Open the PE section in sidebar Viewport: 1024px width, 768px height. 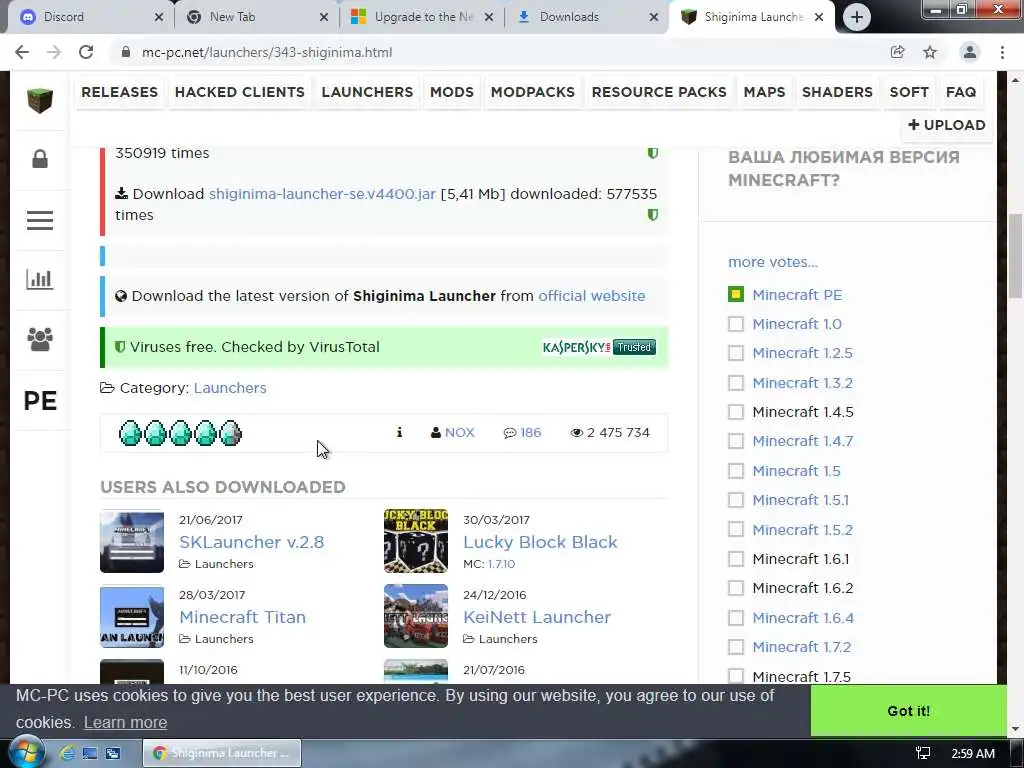point(40,400)
